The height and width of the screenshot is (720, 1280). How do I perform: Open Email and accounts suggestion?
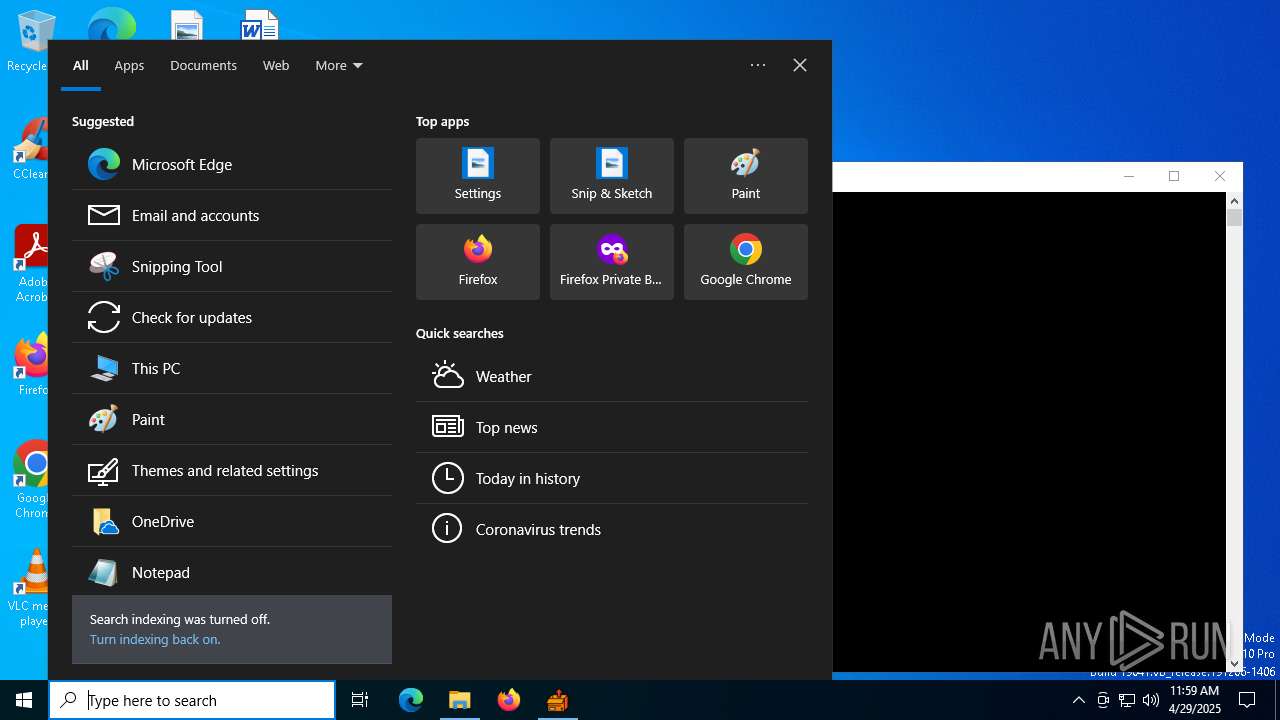232,215
